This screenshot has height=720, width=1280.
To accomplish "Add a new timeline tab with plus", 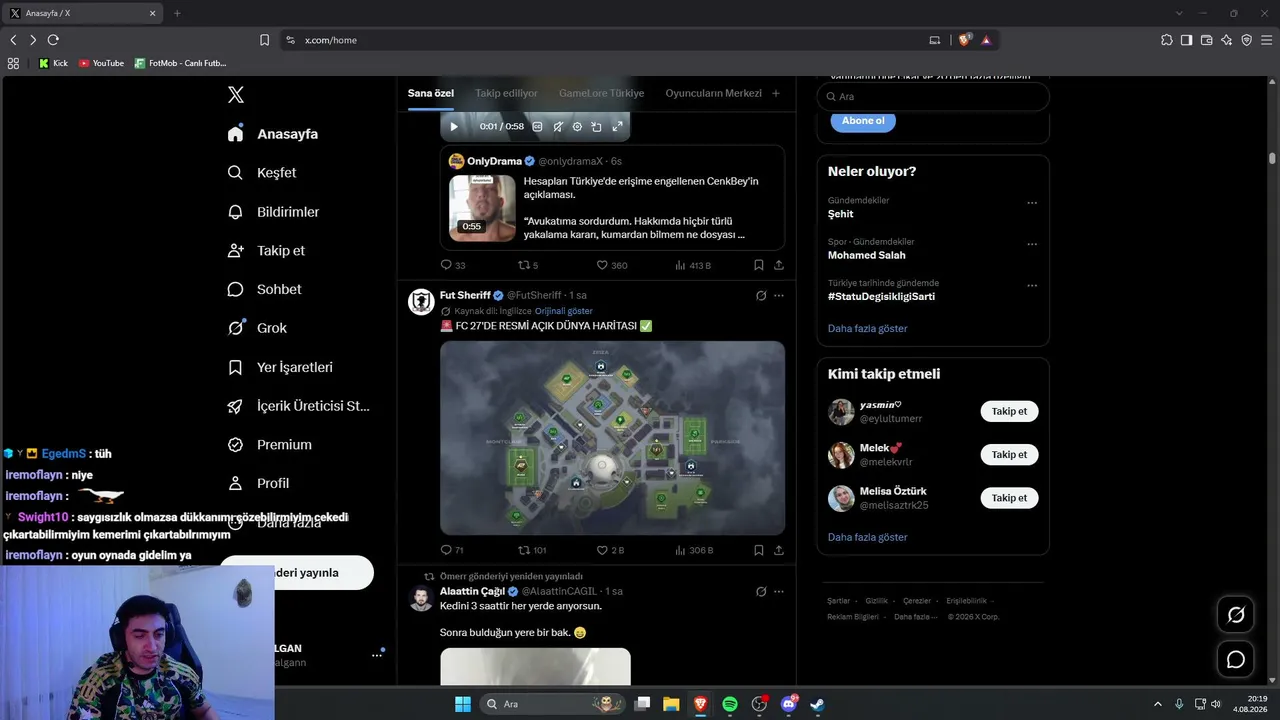I will [x=776, y=93].
